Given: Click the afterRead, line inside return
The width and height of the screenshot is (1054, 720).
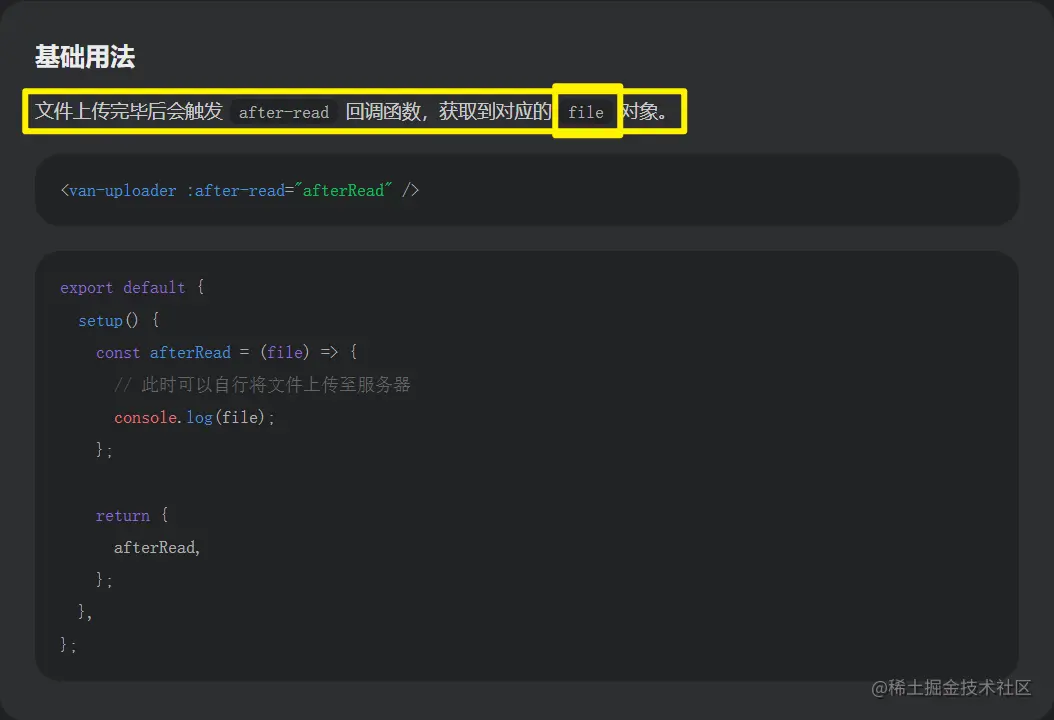Looking at the screenshot, I should (x=157, y=548).
